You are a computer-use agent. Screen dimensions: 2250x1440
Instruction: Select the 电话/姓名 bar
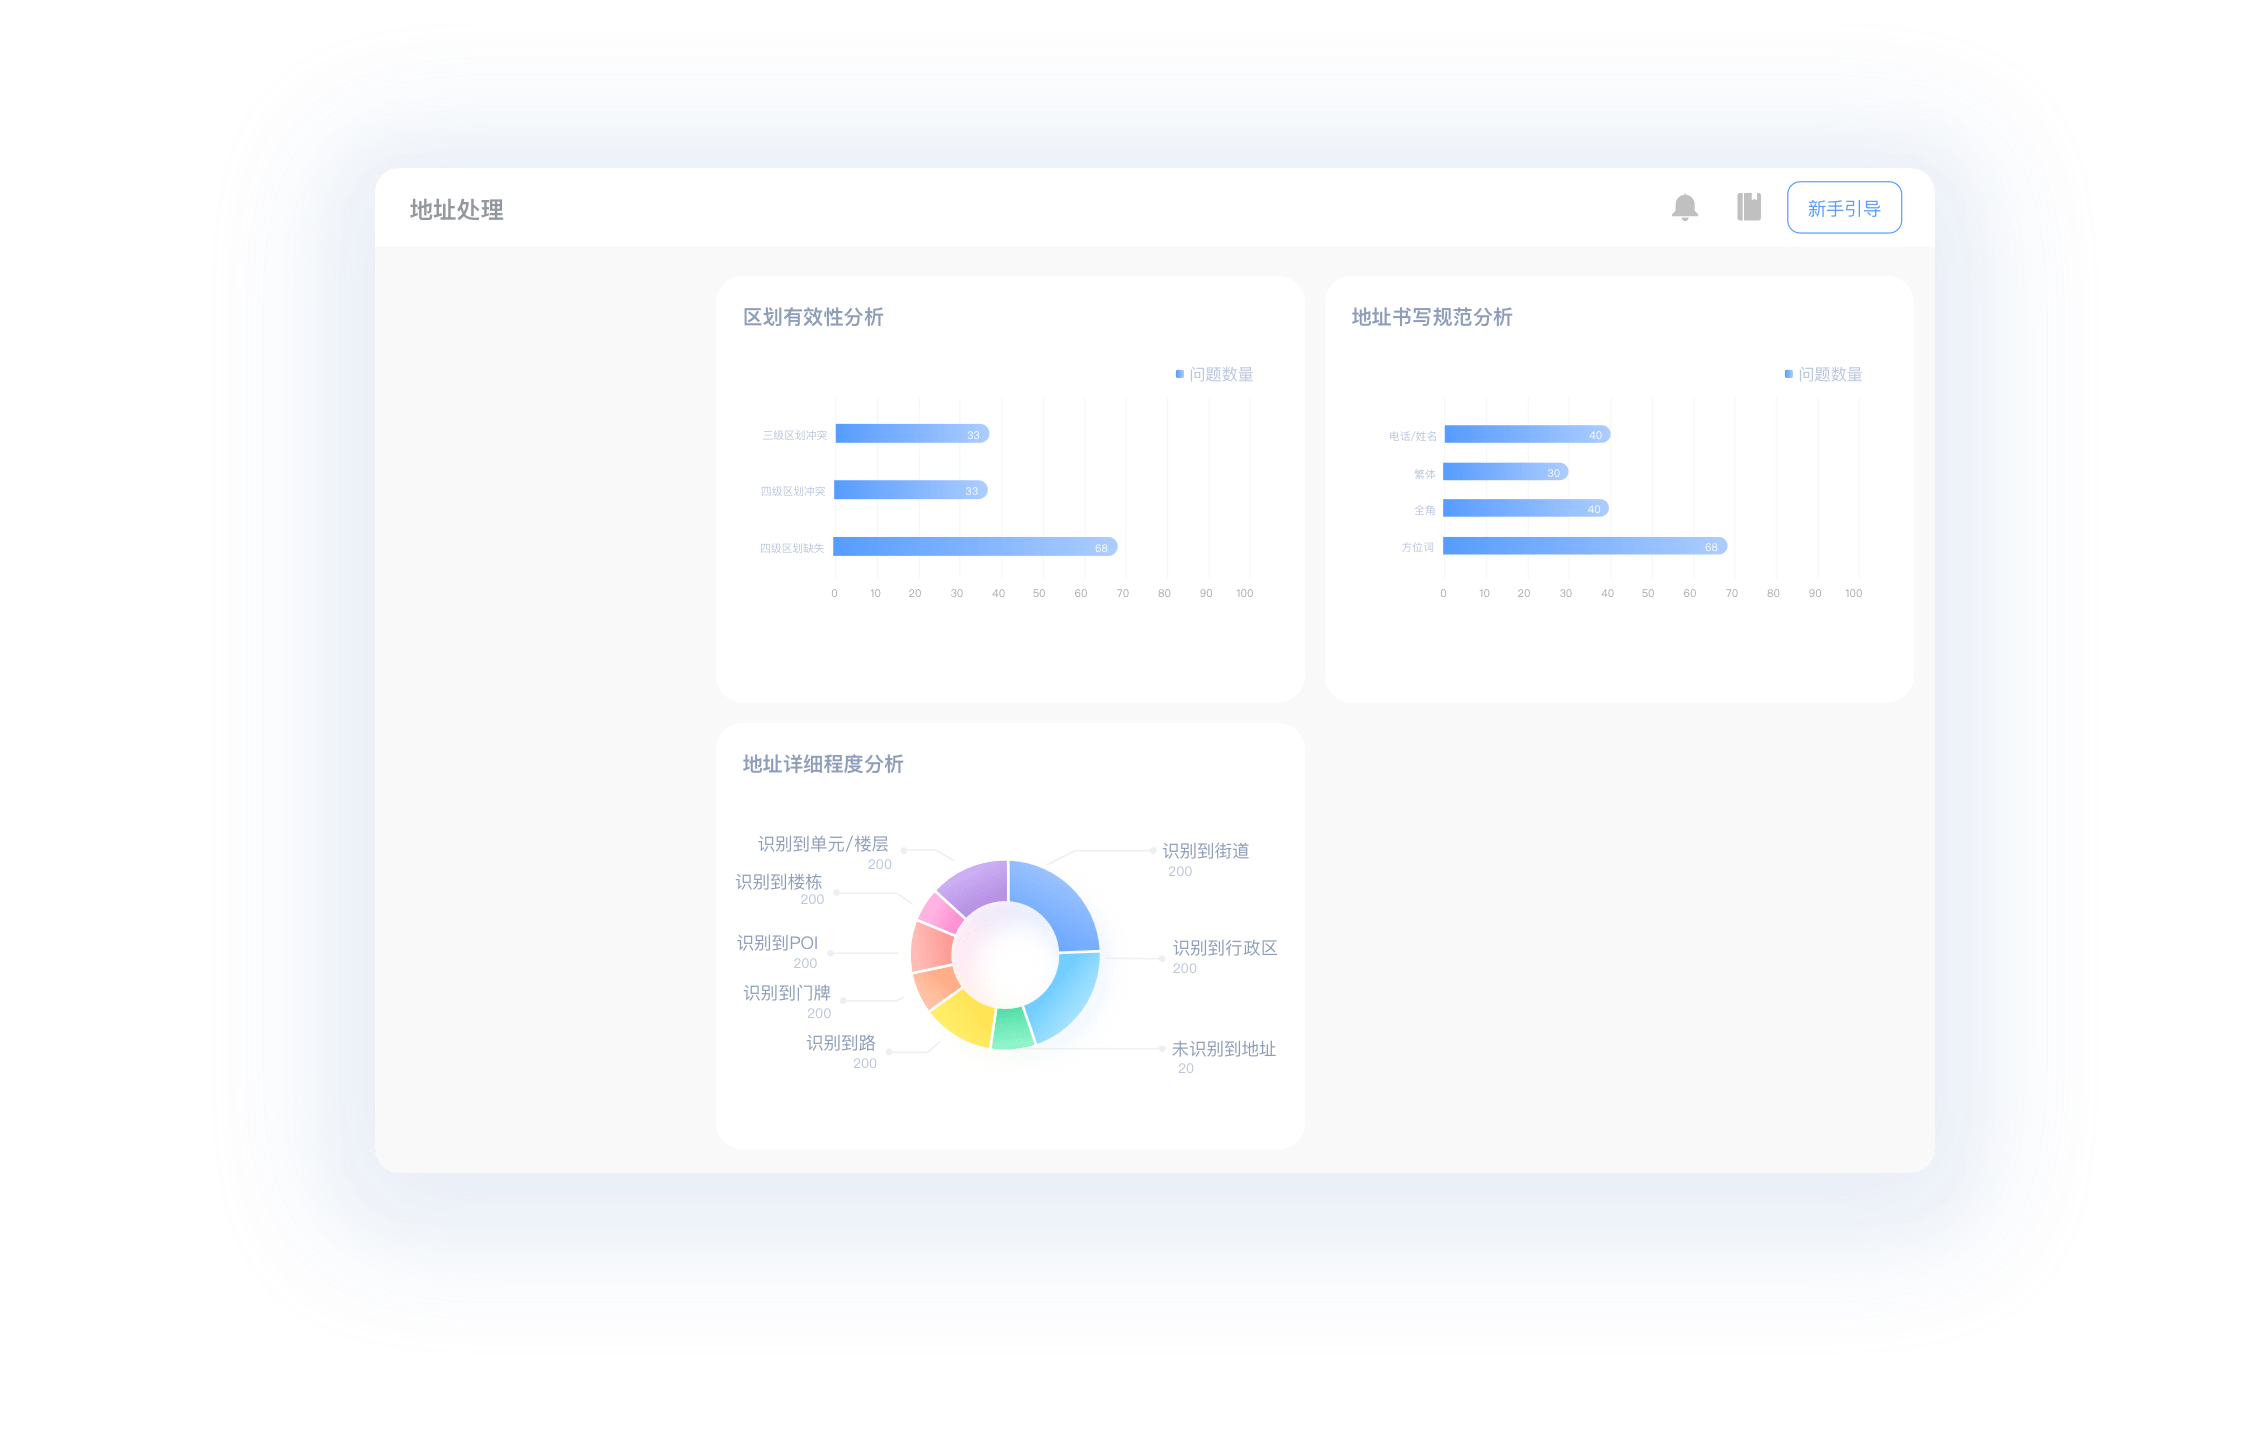tap(1527, 434)
